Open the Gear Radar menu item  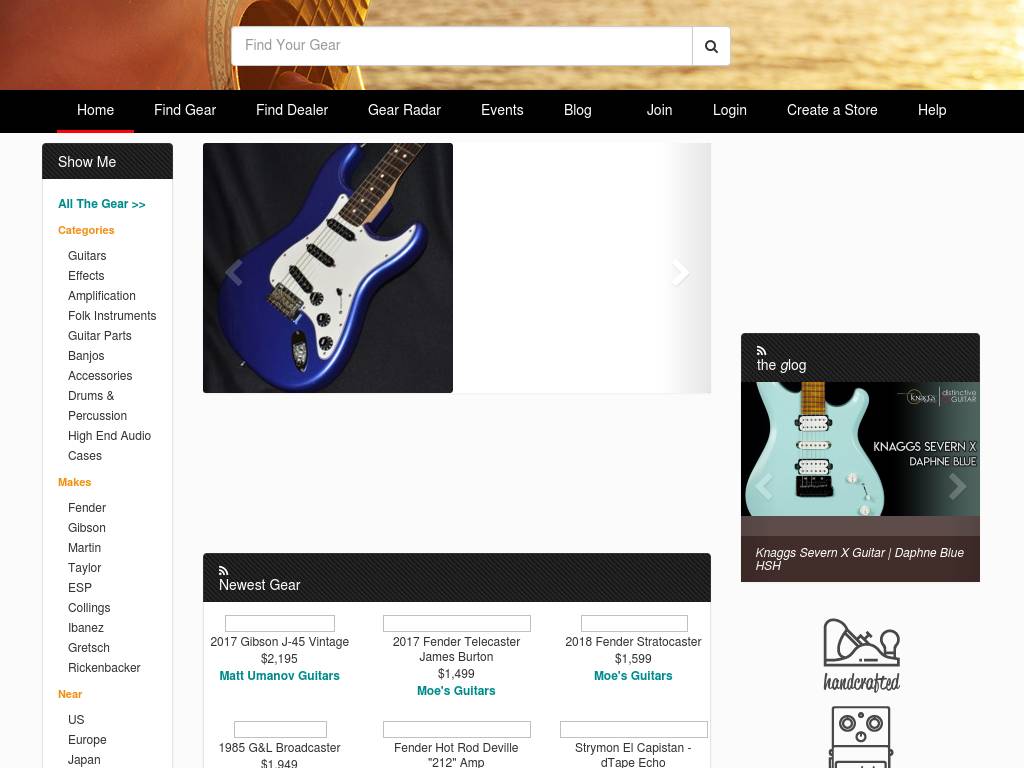pos(404,110)
